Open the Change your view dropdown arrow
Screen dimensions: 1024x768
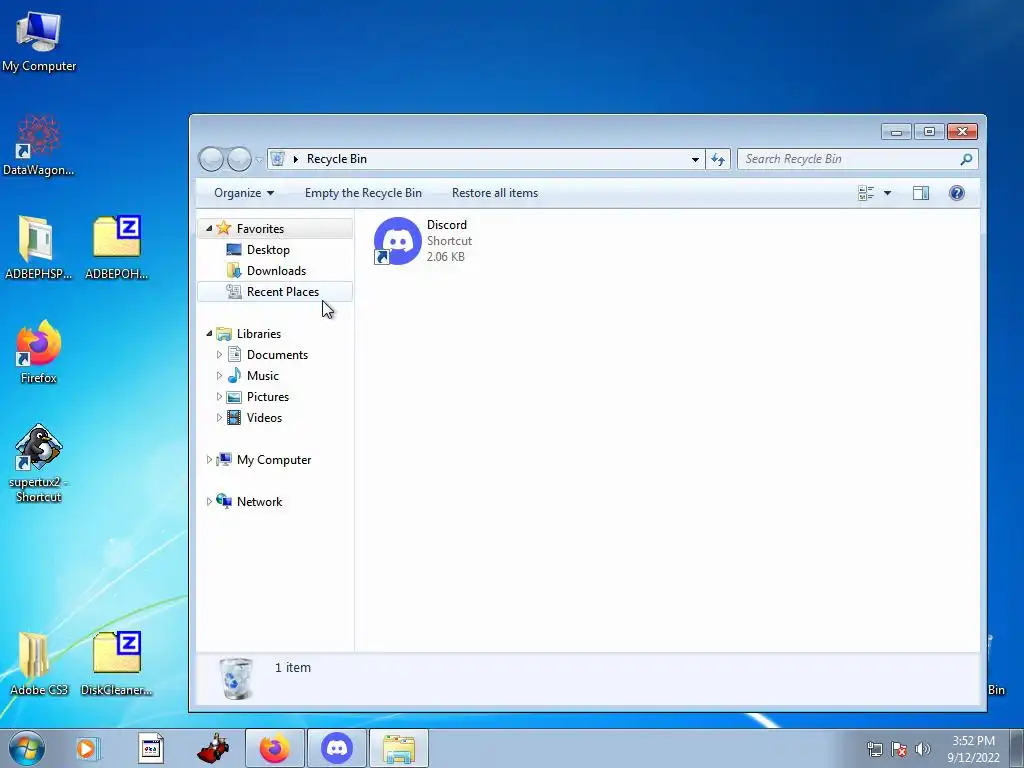[x=887, y=193]
